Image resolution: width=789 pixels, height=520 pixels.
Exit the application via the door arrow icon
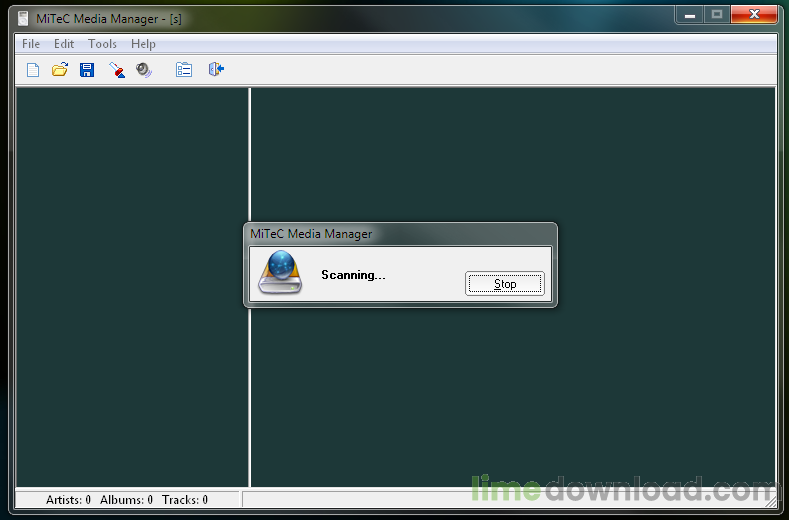[216, 69]
